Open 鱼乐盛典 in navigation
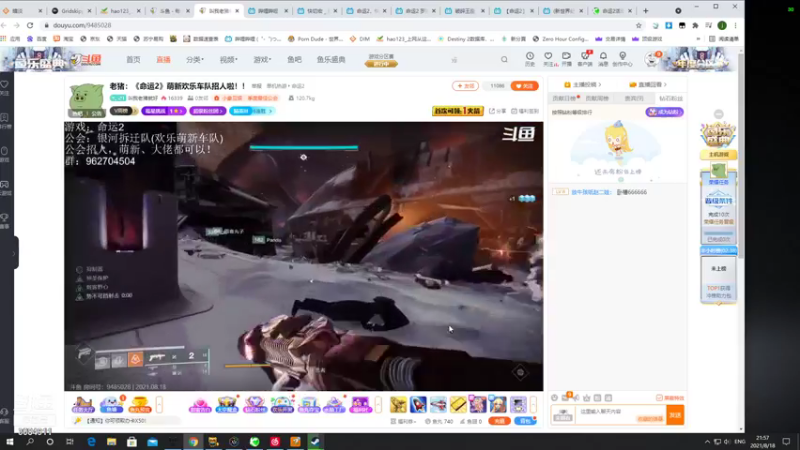The image size is (800, 450). [331, 60]
